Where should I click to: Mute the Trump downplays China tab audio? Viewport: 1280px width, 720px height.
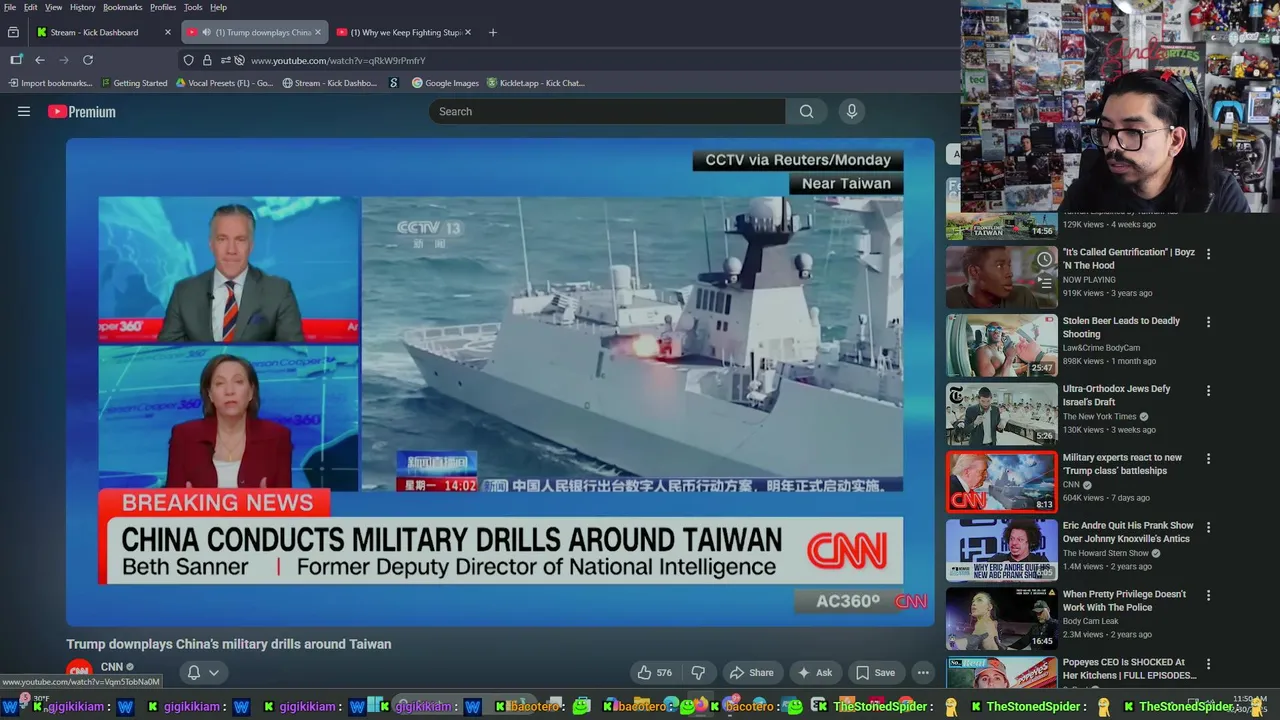click(206, 32)
